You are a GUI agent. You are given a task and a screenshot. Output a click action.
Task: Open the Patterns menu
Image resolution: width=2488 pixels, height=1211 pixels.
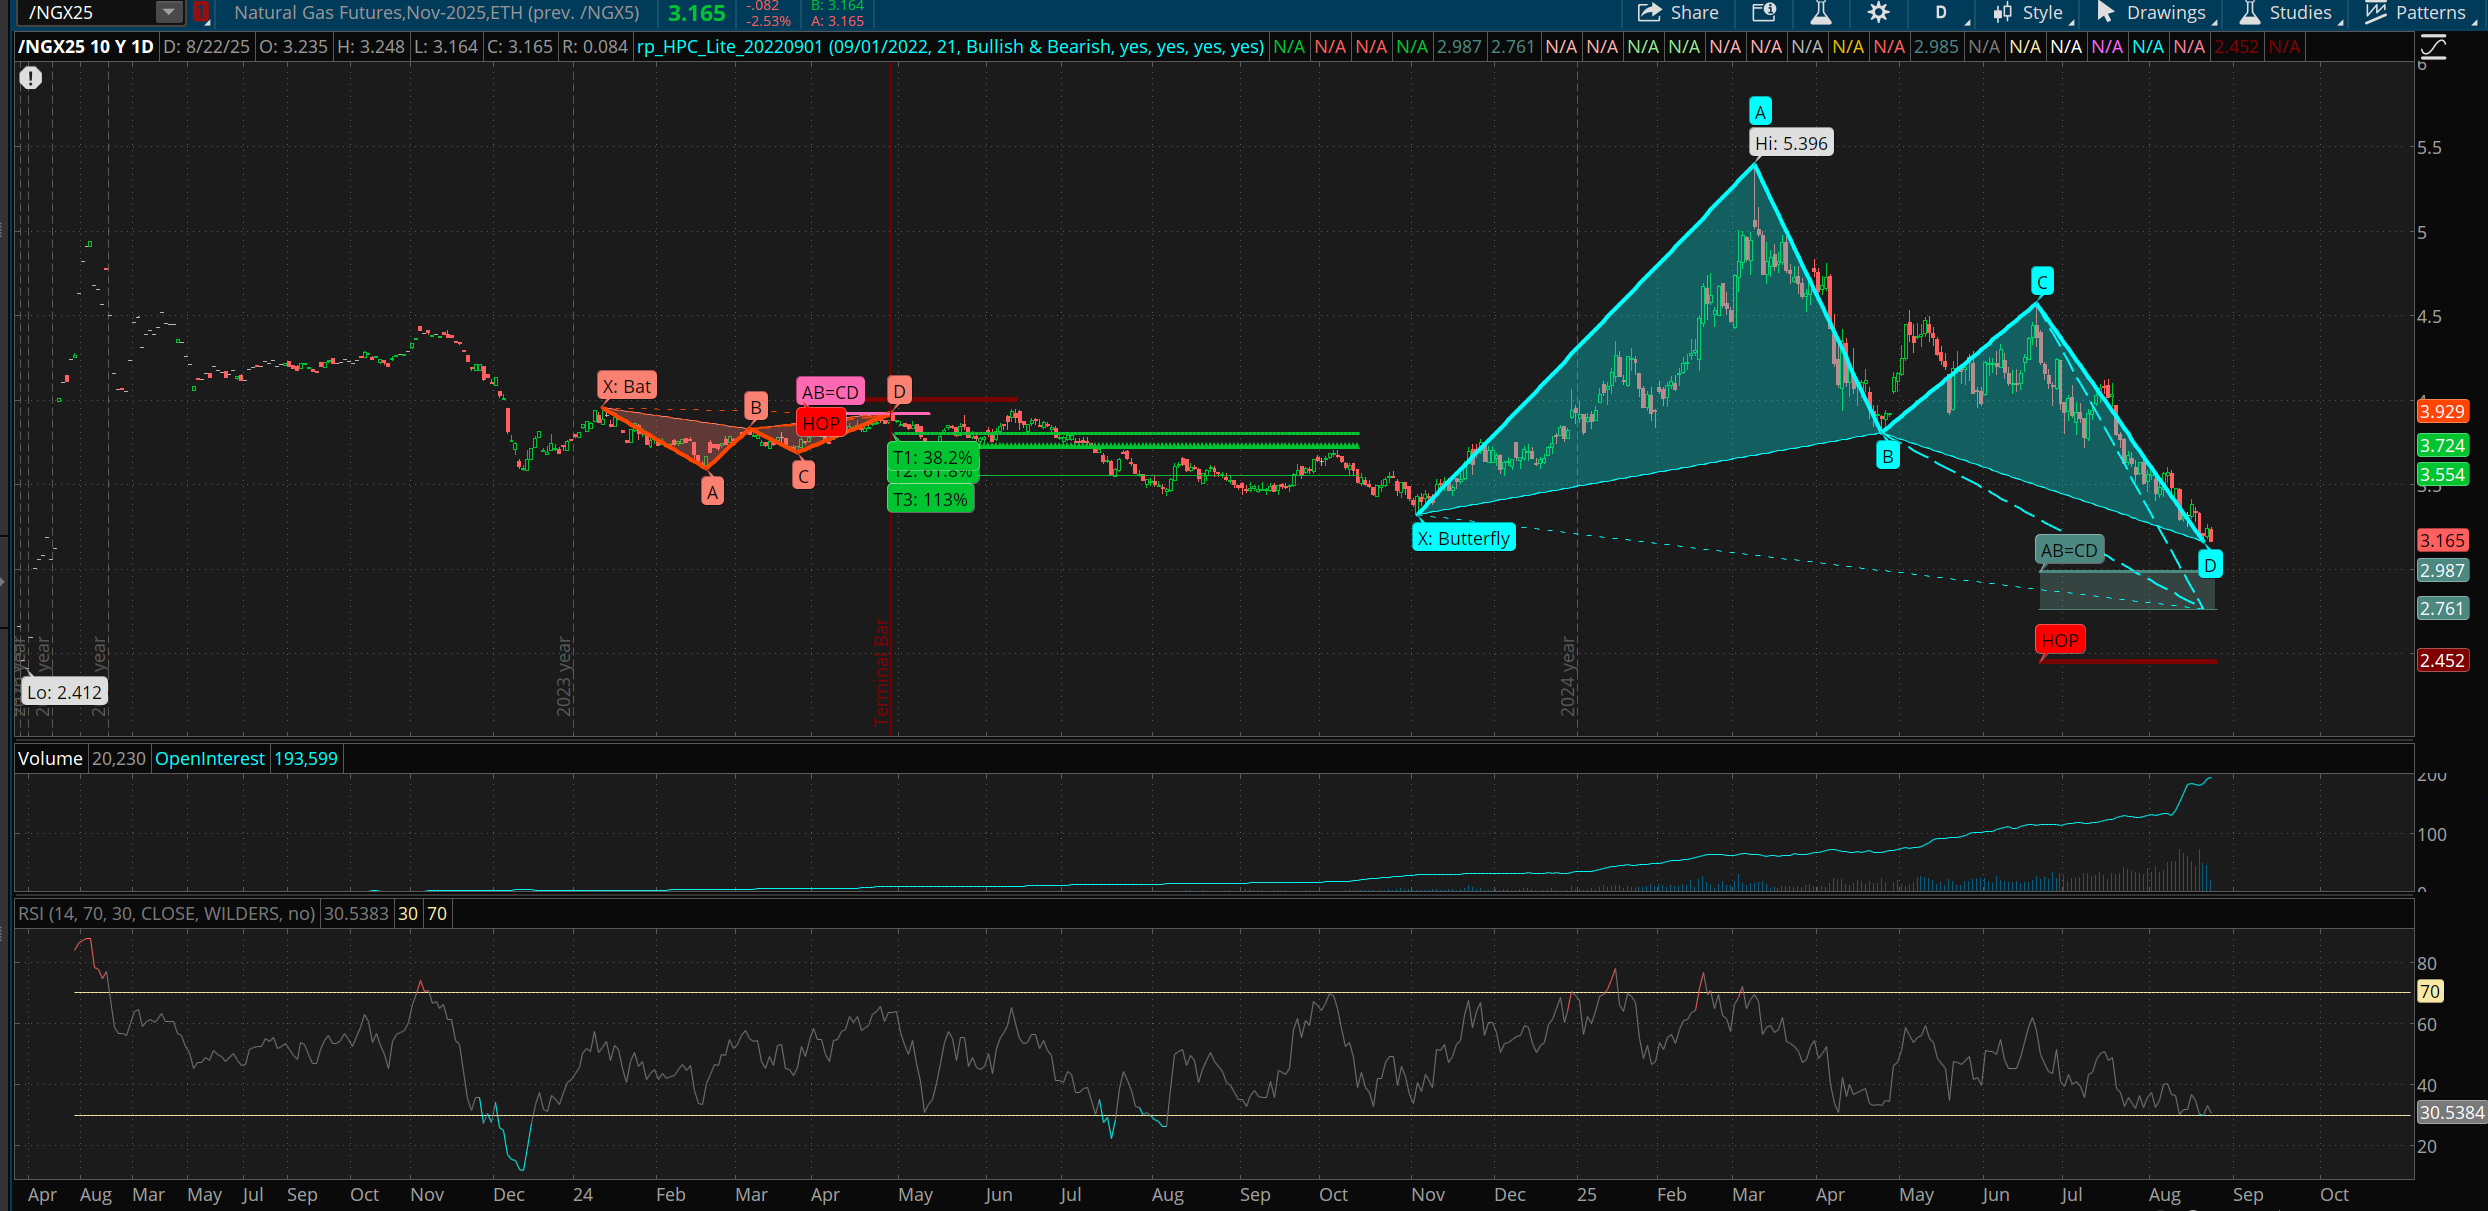coord(2430,12)
